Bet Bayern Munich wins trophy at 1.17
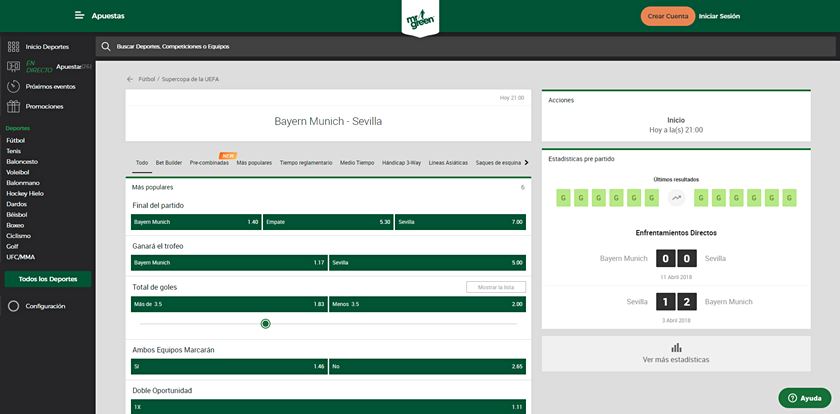 point(229,263)
